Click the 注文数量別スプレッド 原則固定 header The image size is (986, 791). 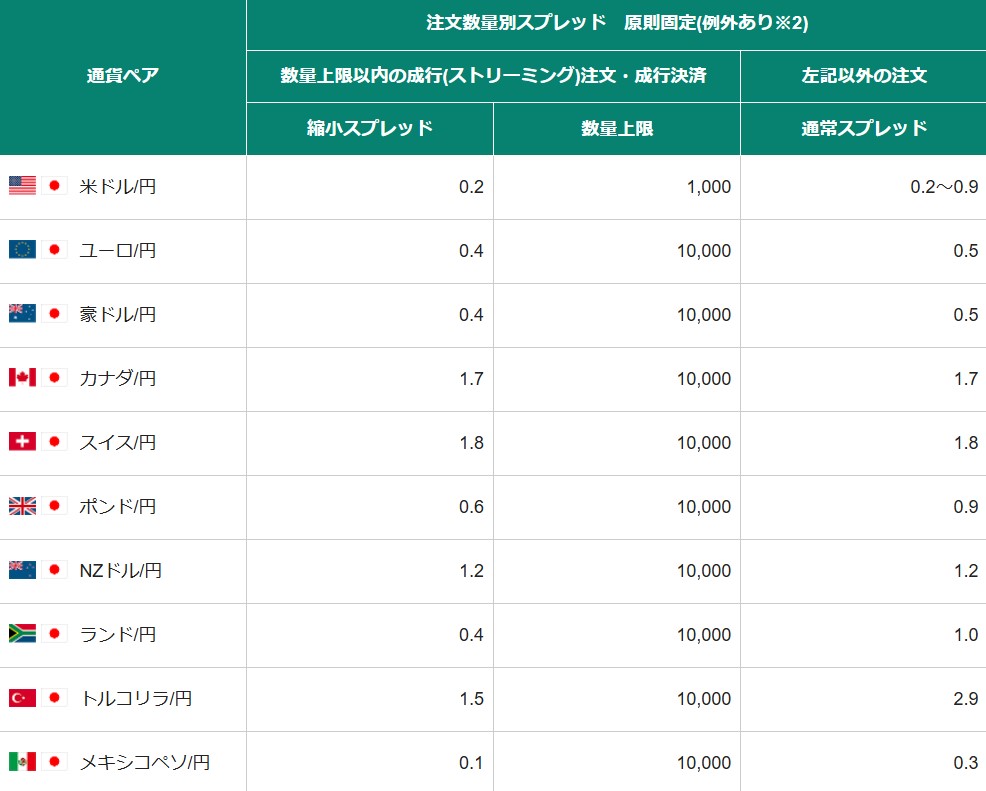[x=617, y=23]
